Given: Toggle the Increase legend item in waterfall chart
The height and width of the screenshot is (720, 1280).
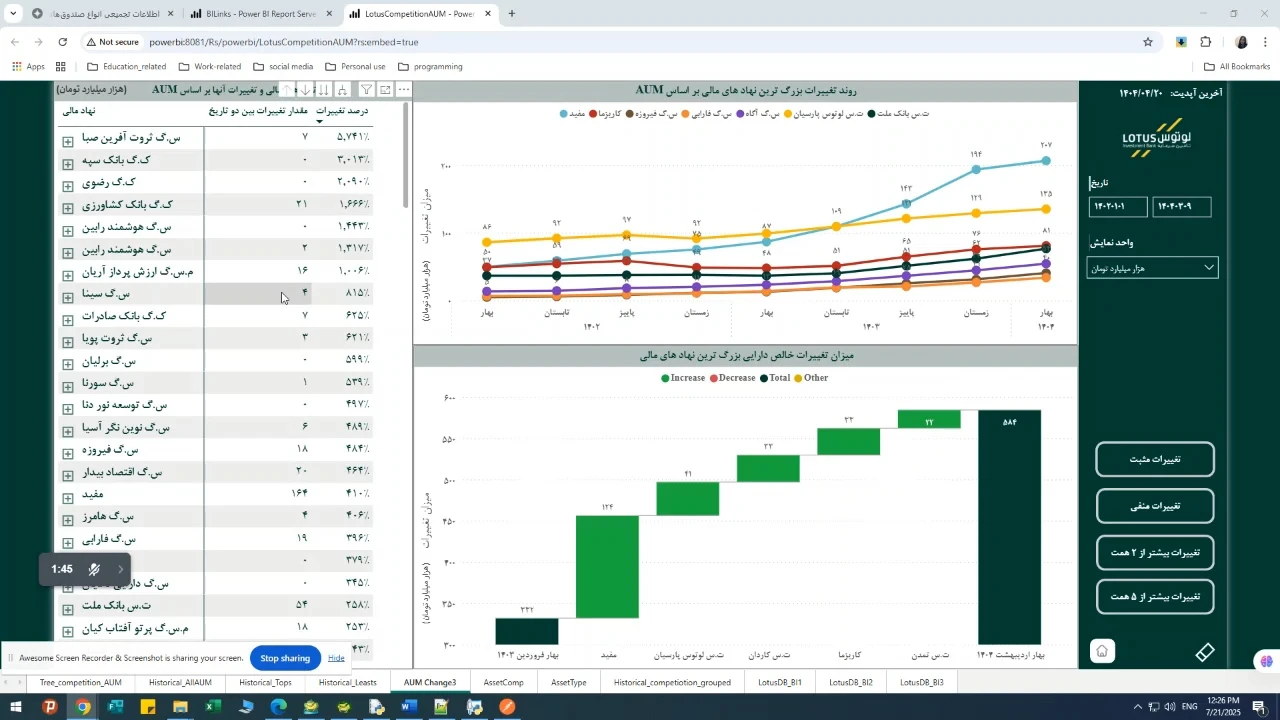Looking at the screenshot, I should pos(682,378).
